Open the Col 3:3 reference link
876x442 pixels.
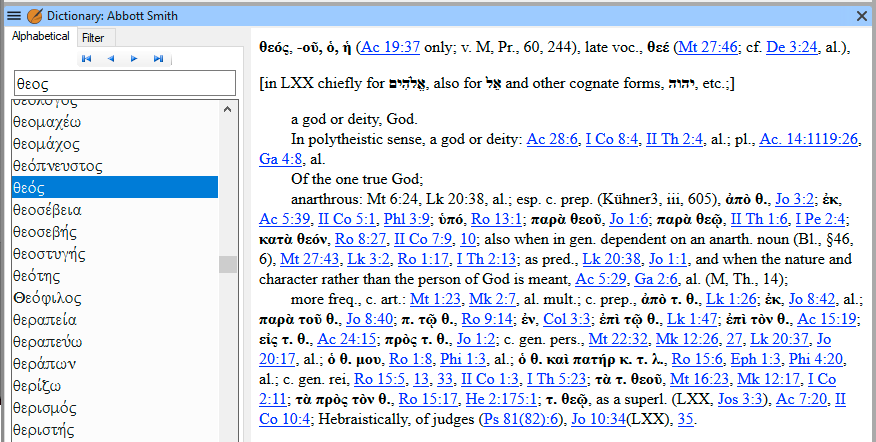(x=567, y=319)
